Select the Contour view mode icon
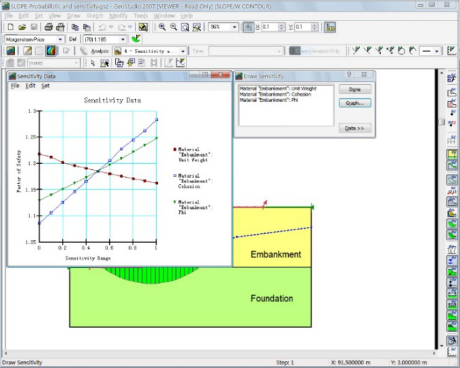 pyautogui.click(x=51, y=51)
